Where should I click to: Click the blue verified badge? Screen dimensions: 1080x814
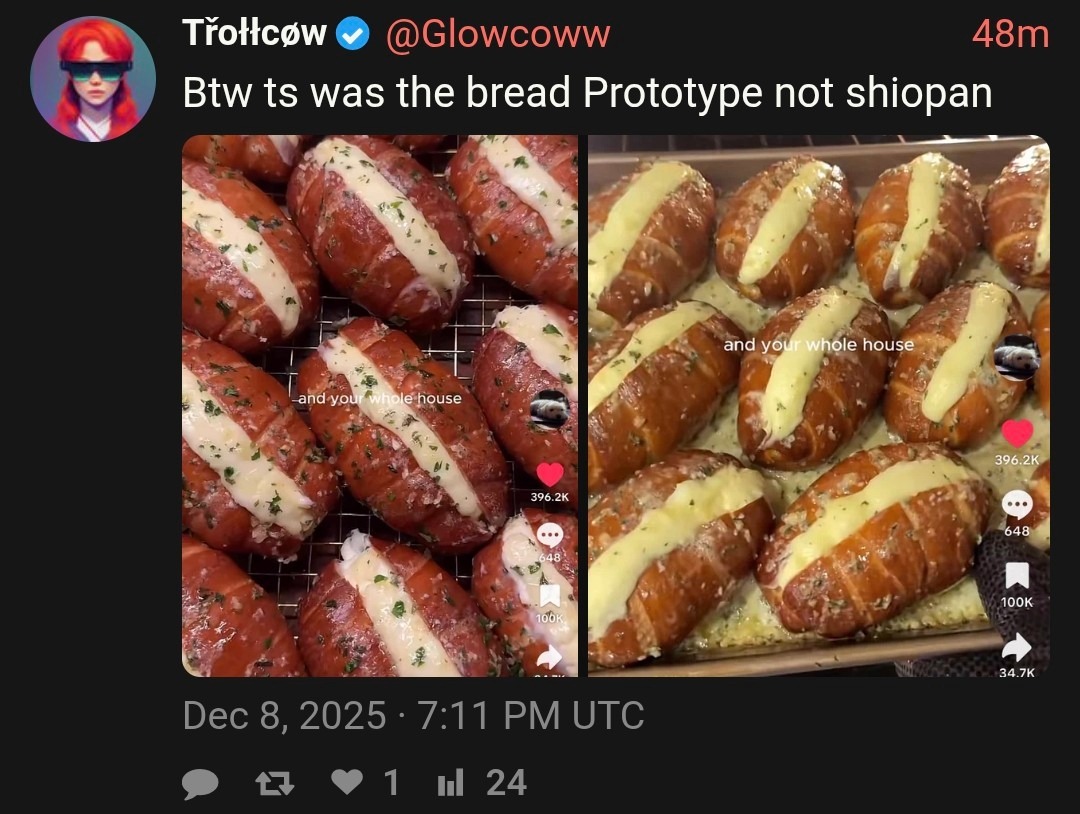tap(353, 34)
